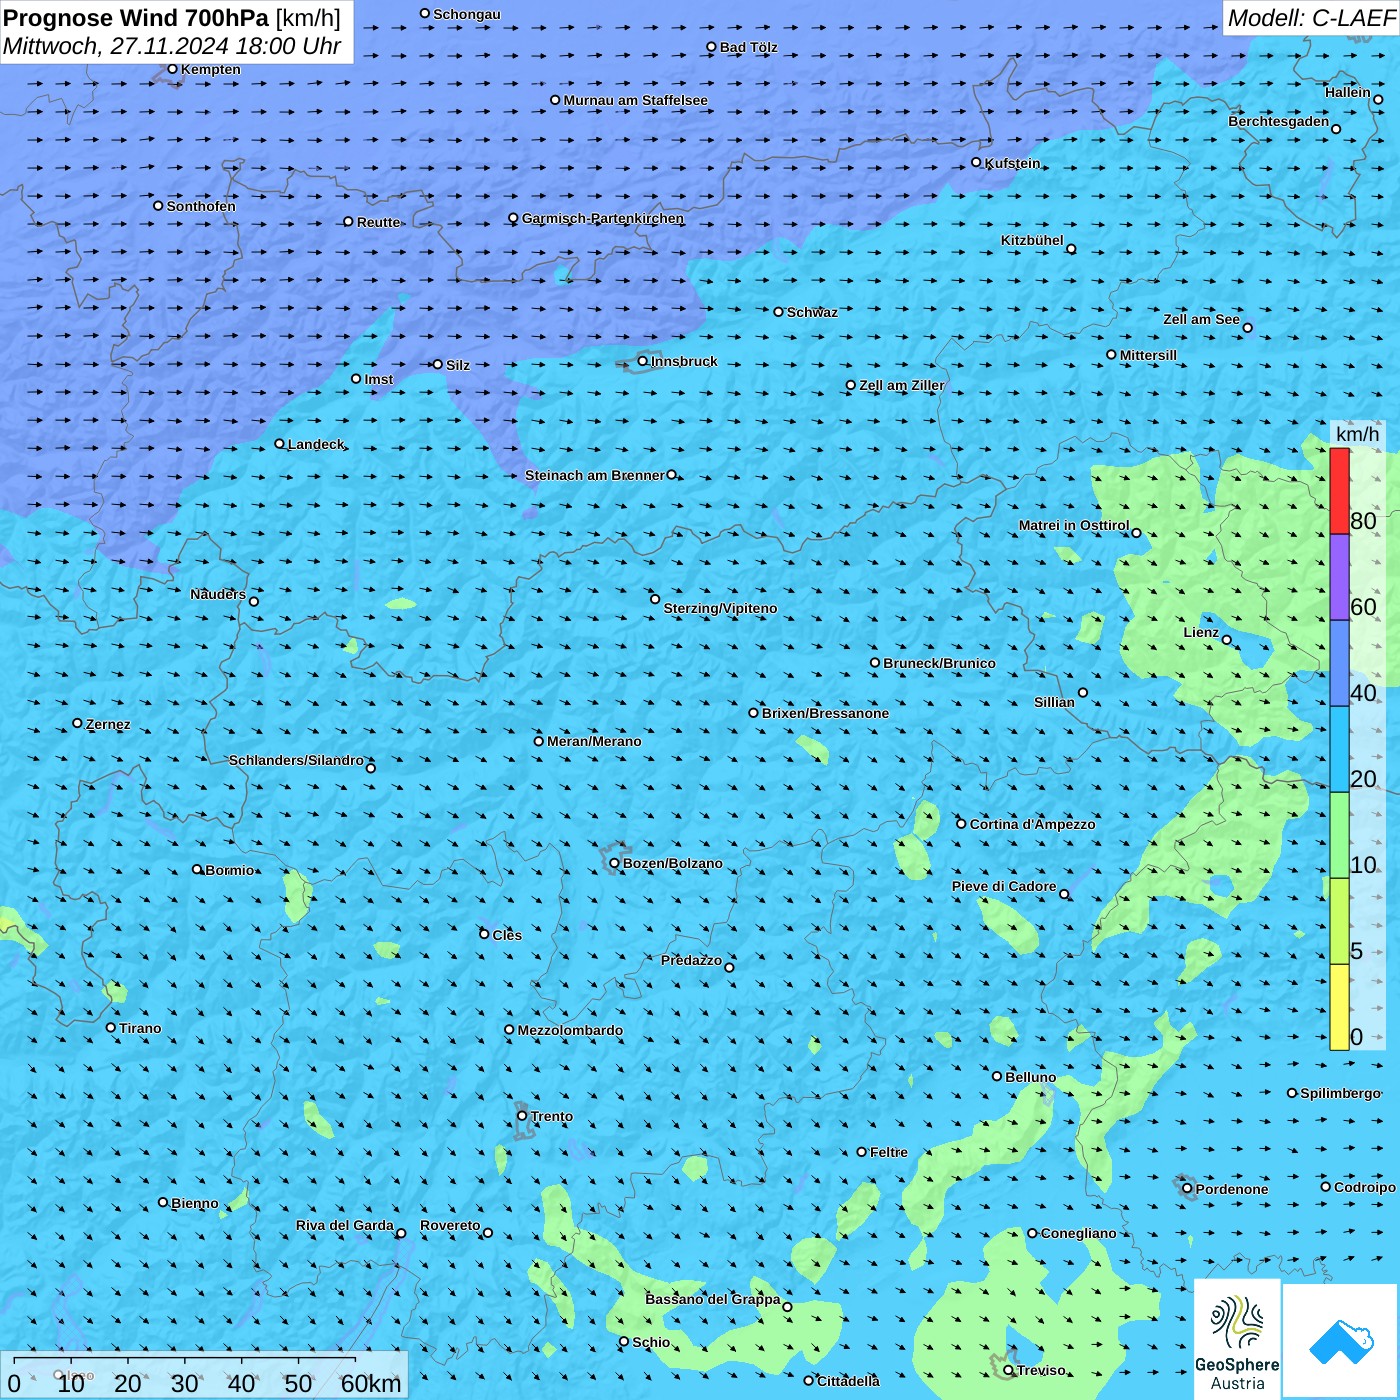Click the 'Zell am Ziller' label

[x=902, y=385]
